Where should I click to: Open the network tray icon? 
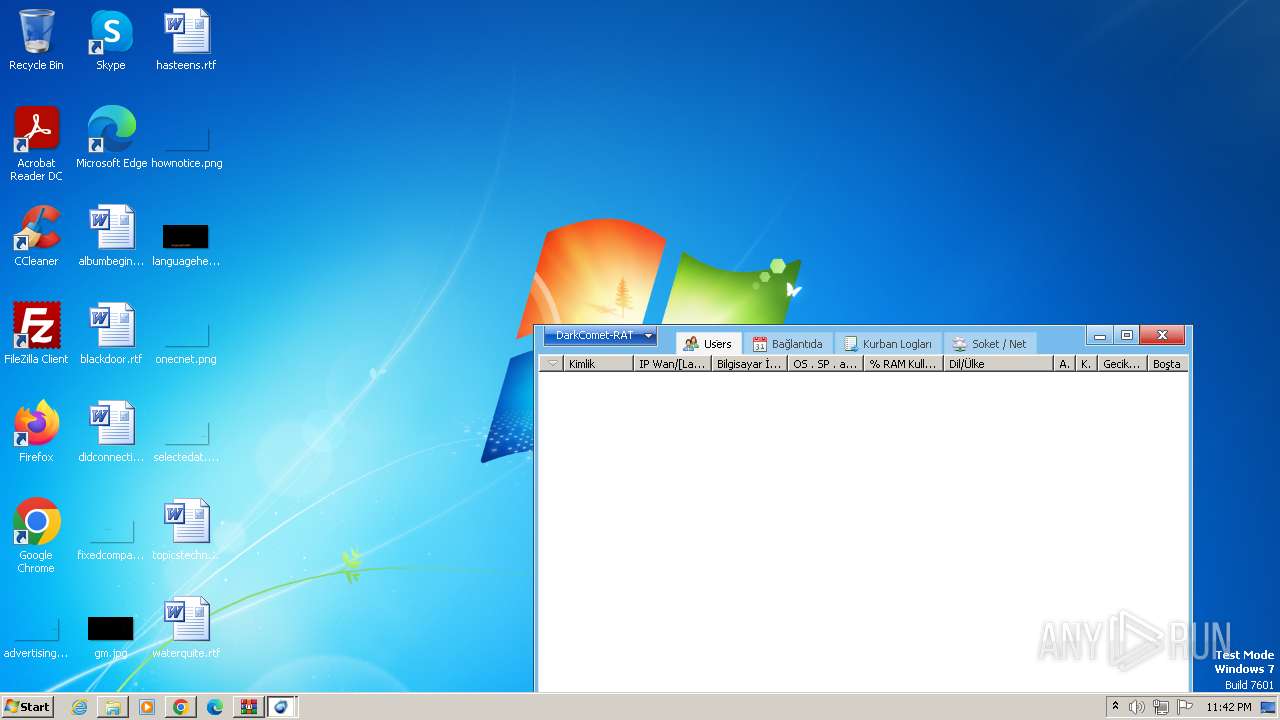pos(1160,707)
